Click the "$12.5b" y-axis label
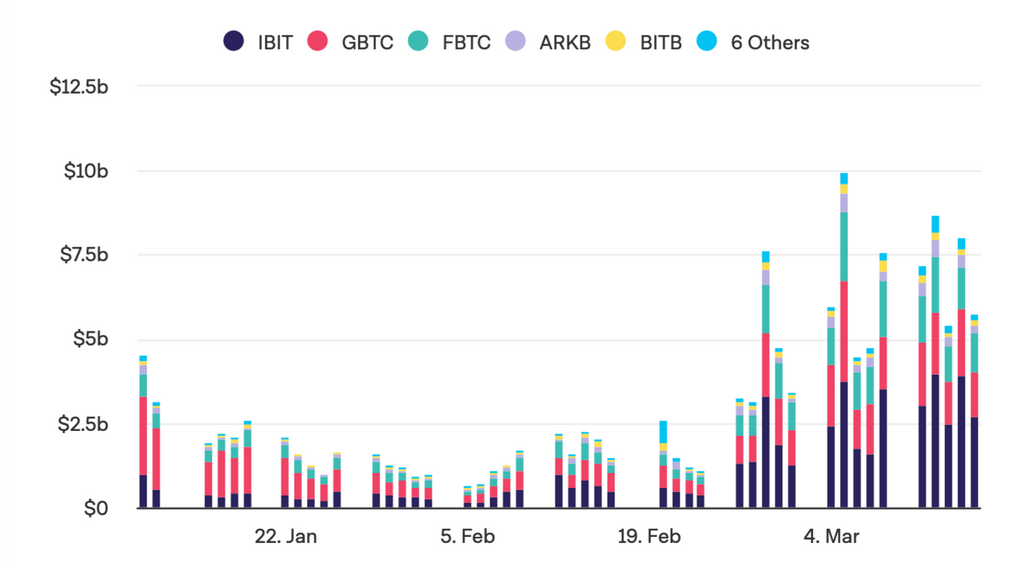Screen dimensions: 1016x562 [79, 87]
